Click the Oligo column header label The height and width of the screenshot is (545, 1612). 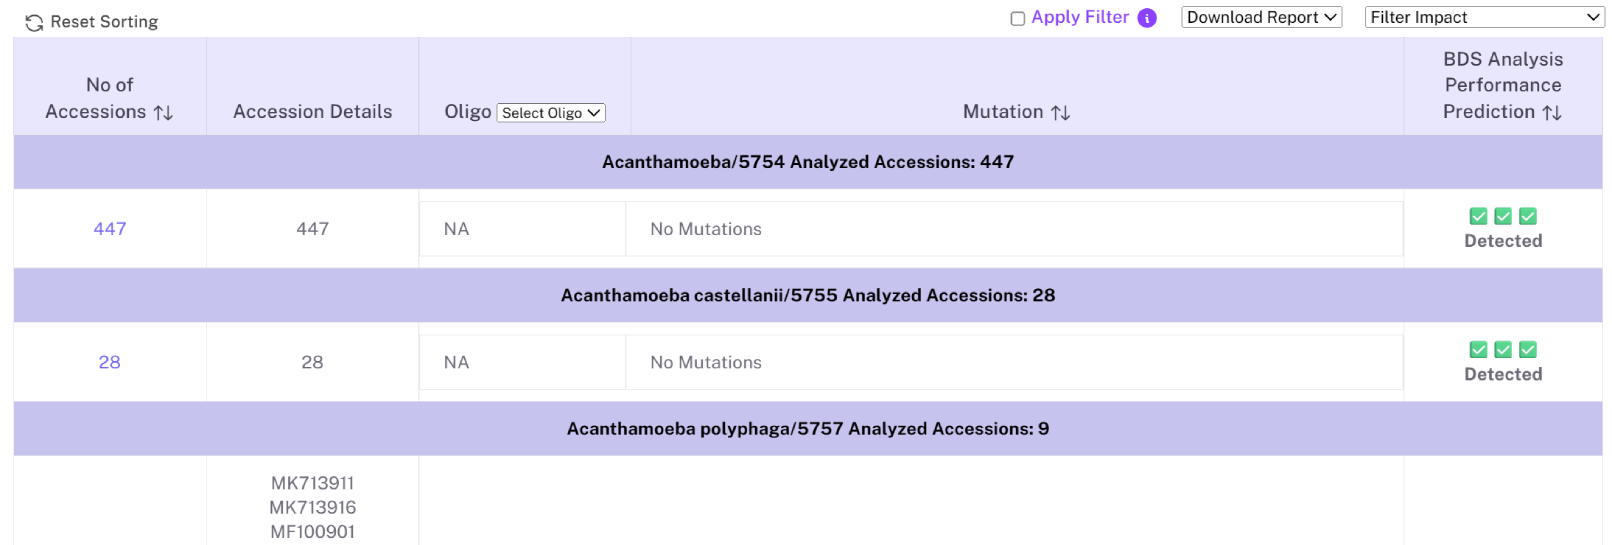pyautogui.click(x=467, y=112)
